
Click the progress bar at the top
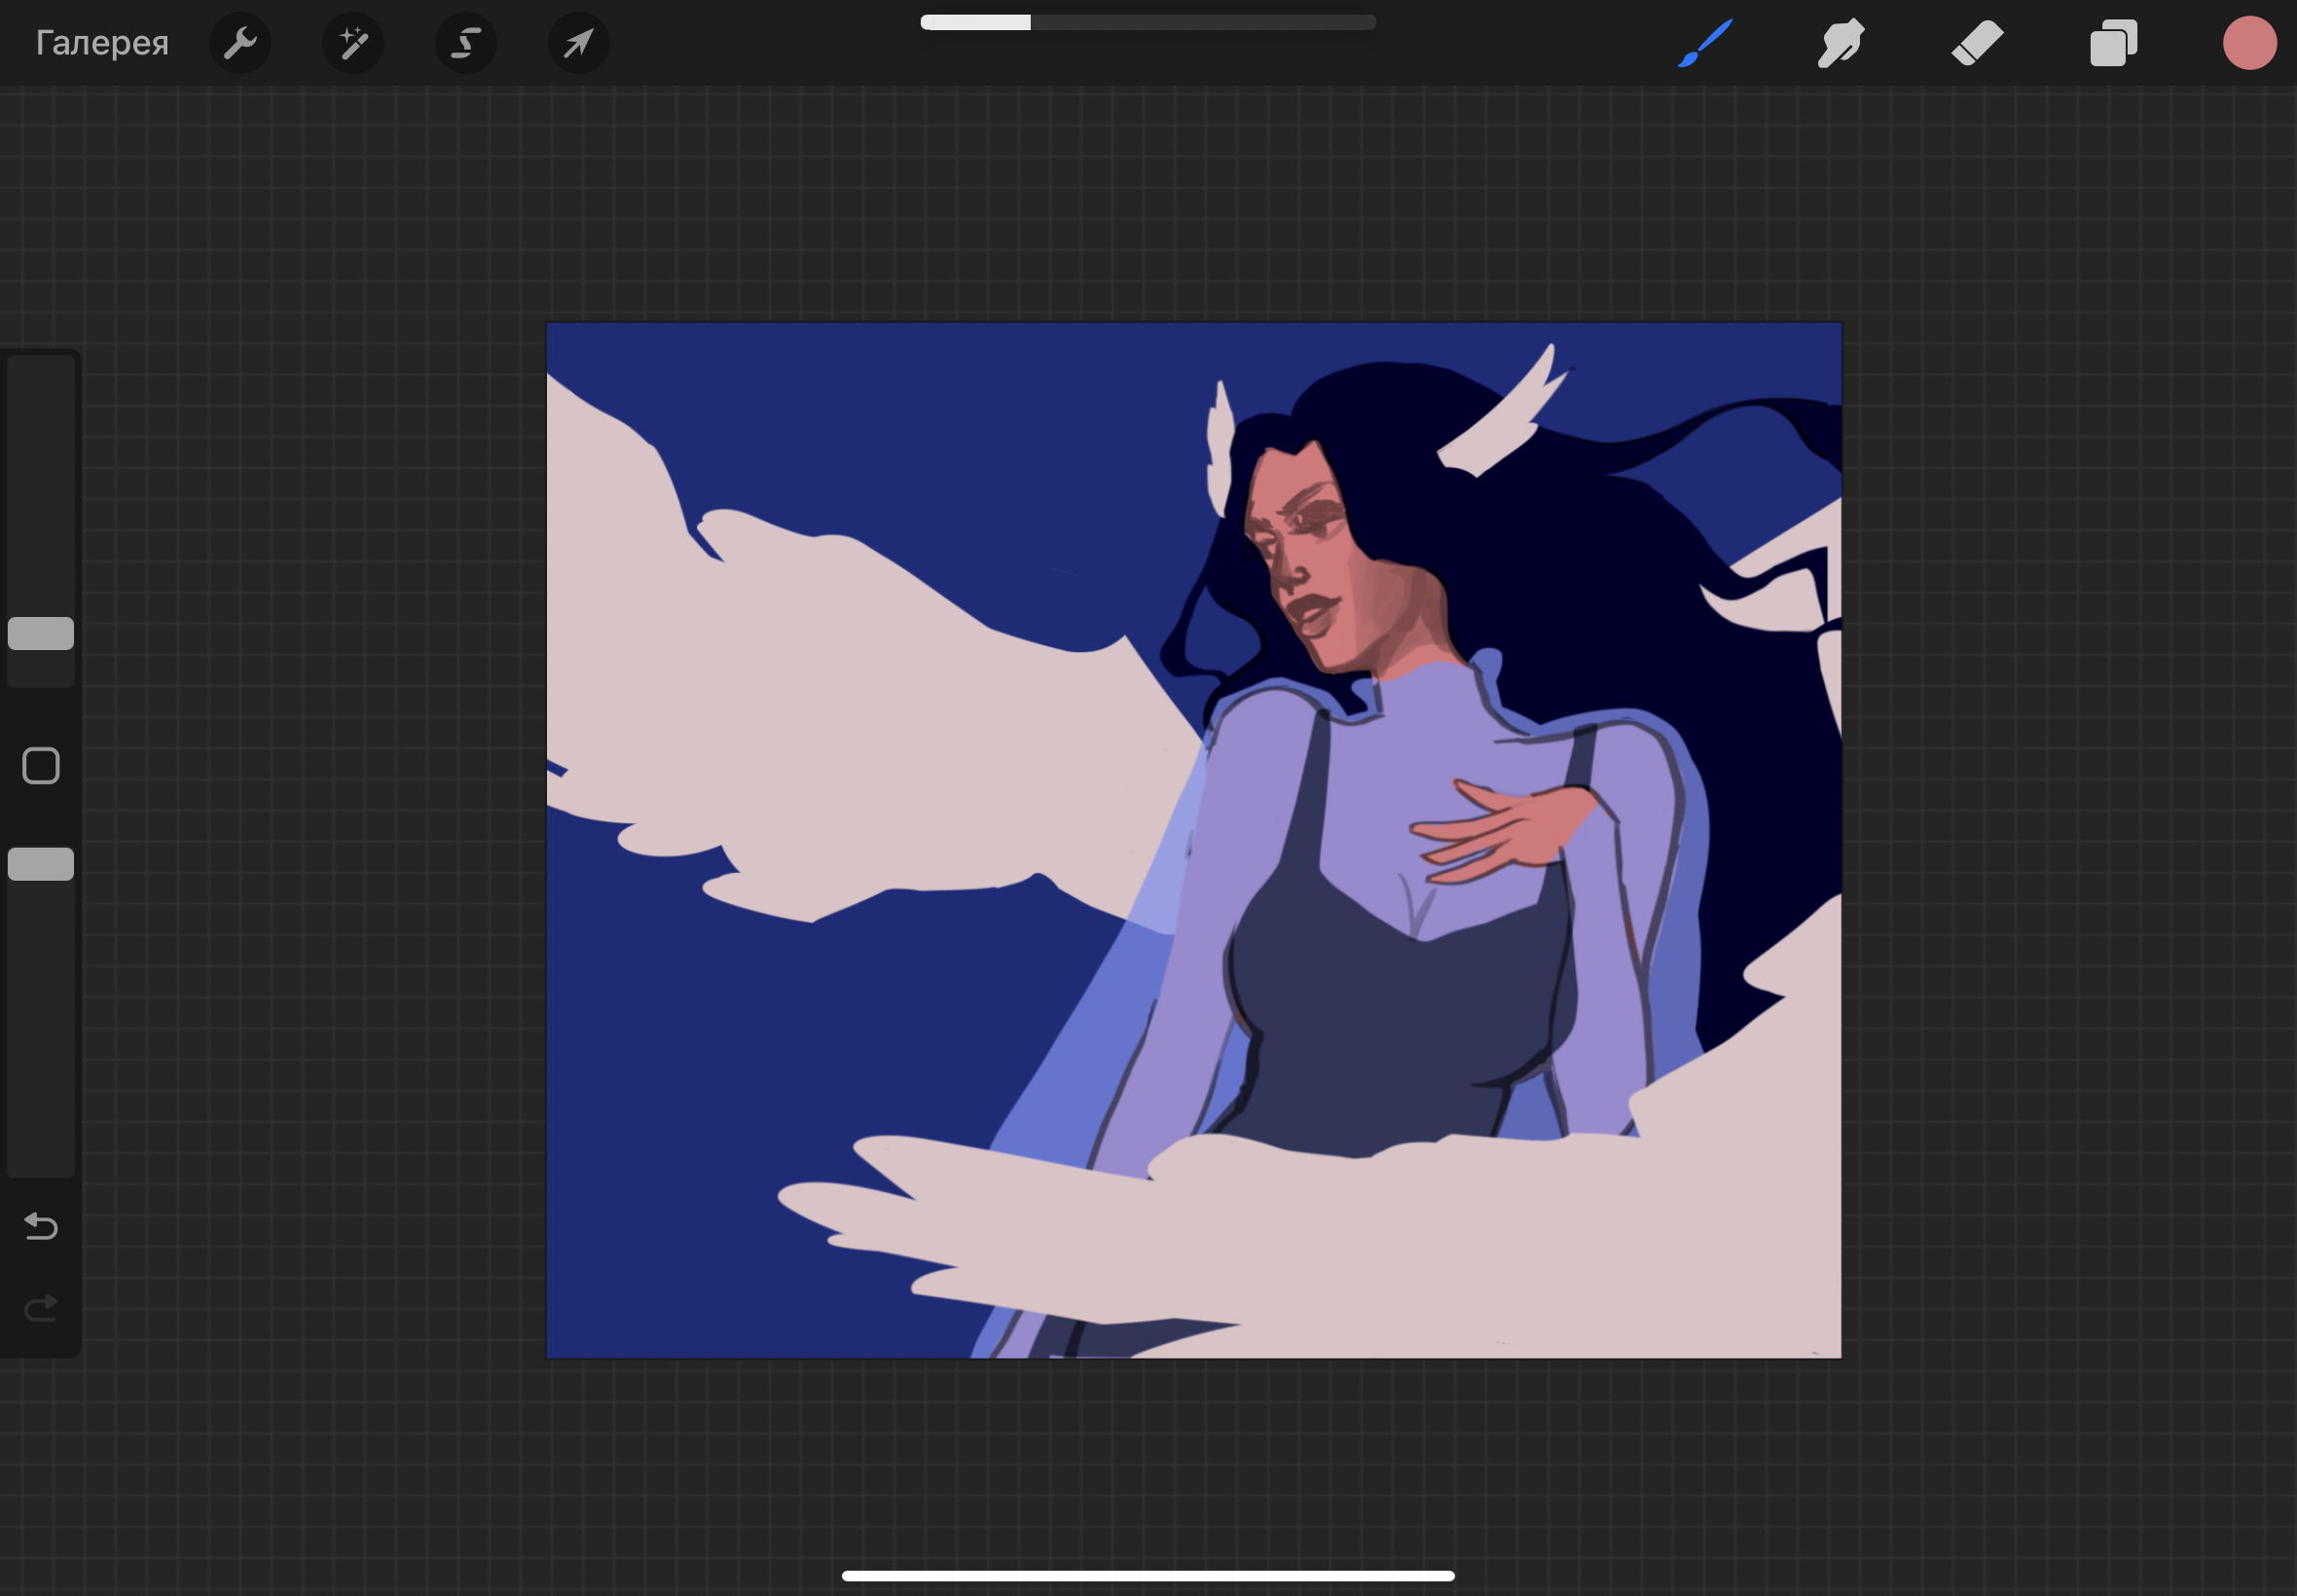[1147, 22]
